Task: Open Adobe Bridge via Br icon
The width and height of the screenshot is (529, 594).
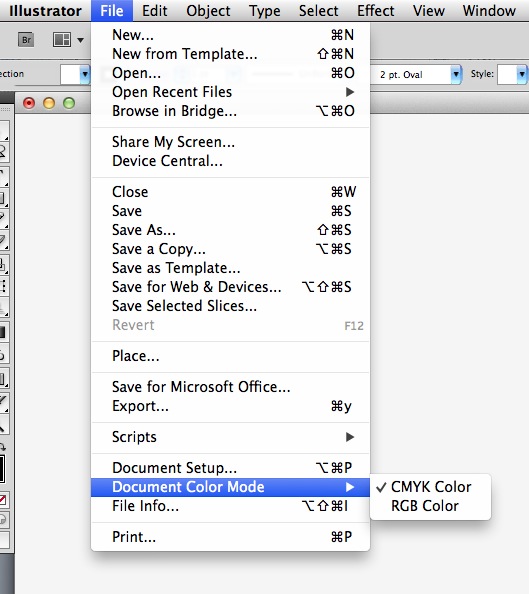Action: 26,39
